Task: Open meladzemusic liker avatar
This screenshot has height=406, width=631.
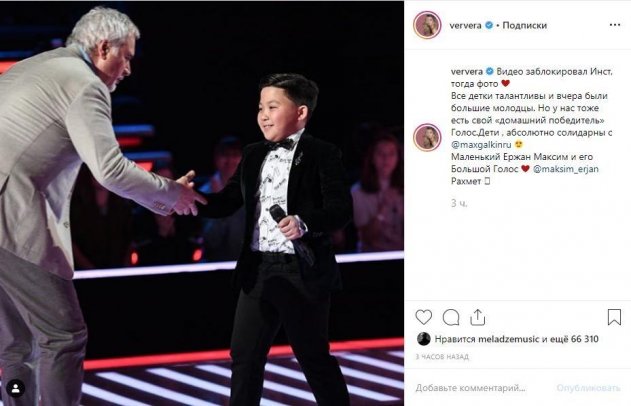Action: coord(423,339)
